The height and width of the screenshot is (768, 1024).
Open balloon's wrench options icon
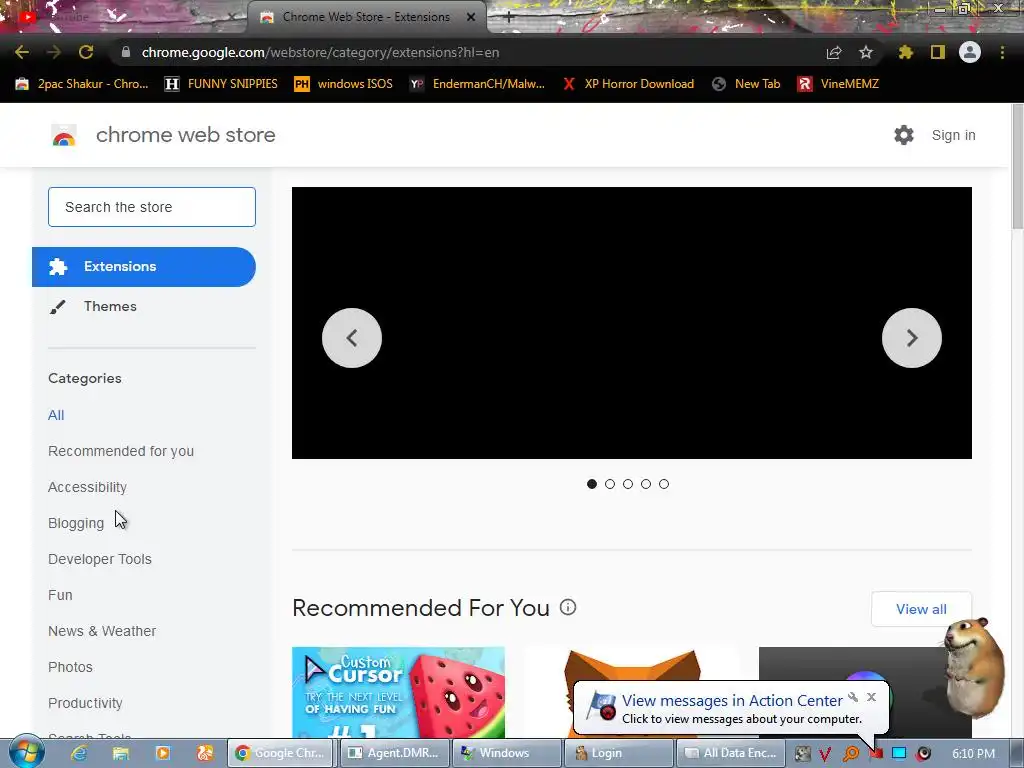coord(853,697)
